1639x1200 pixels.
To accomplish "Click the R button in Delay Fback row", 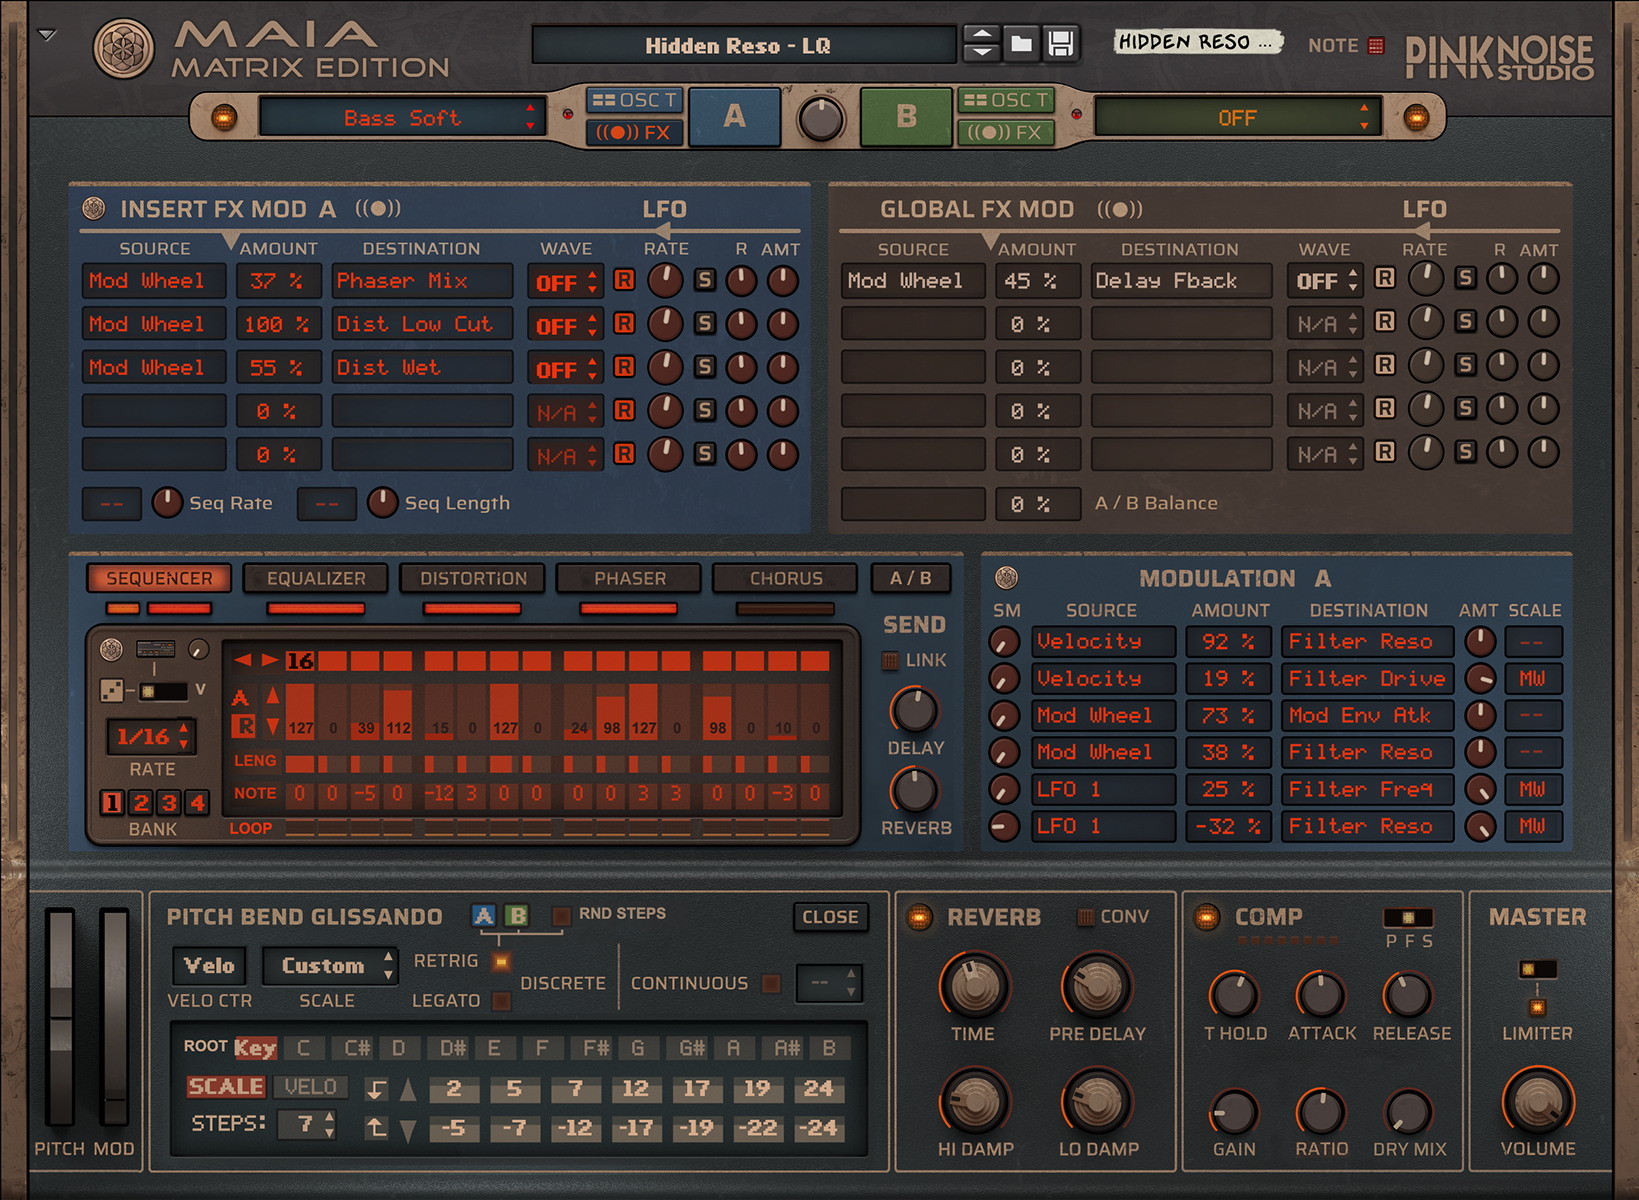I will [1385, 278].
